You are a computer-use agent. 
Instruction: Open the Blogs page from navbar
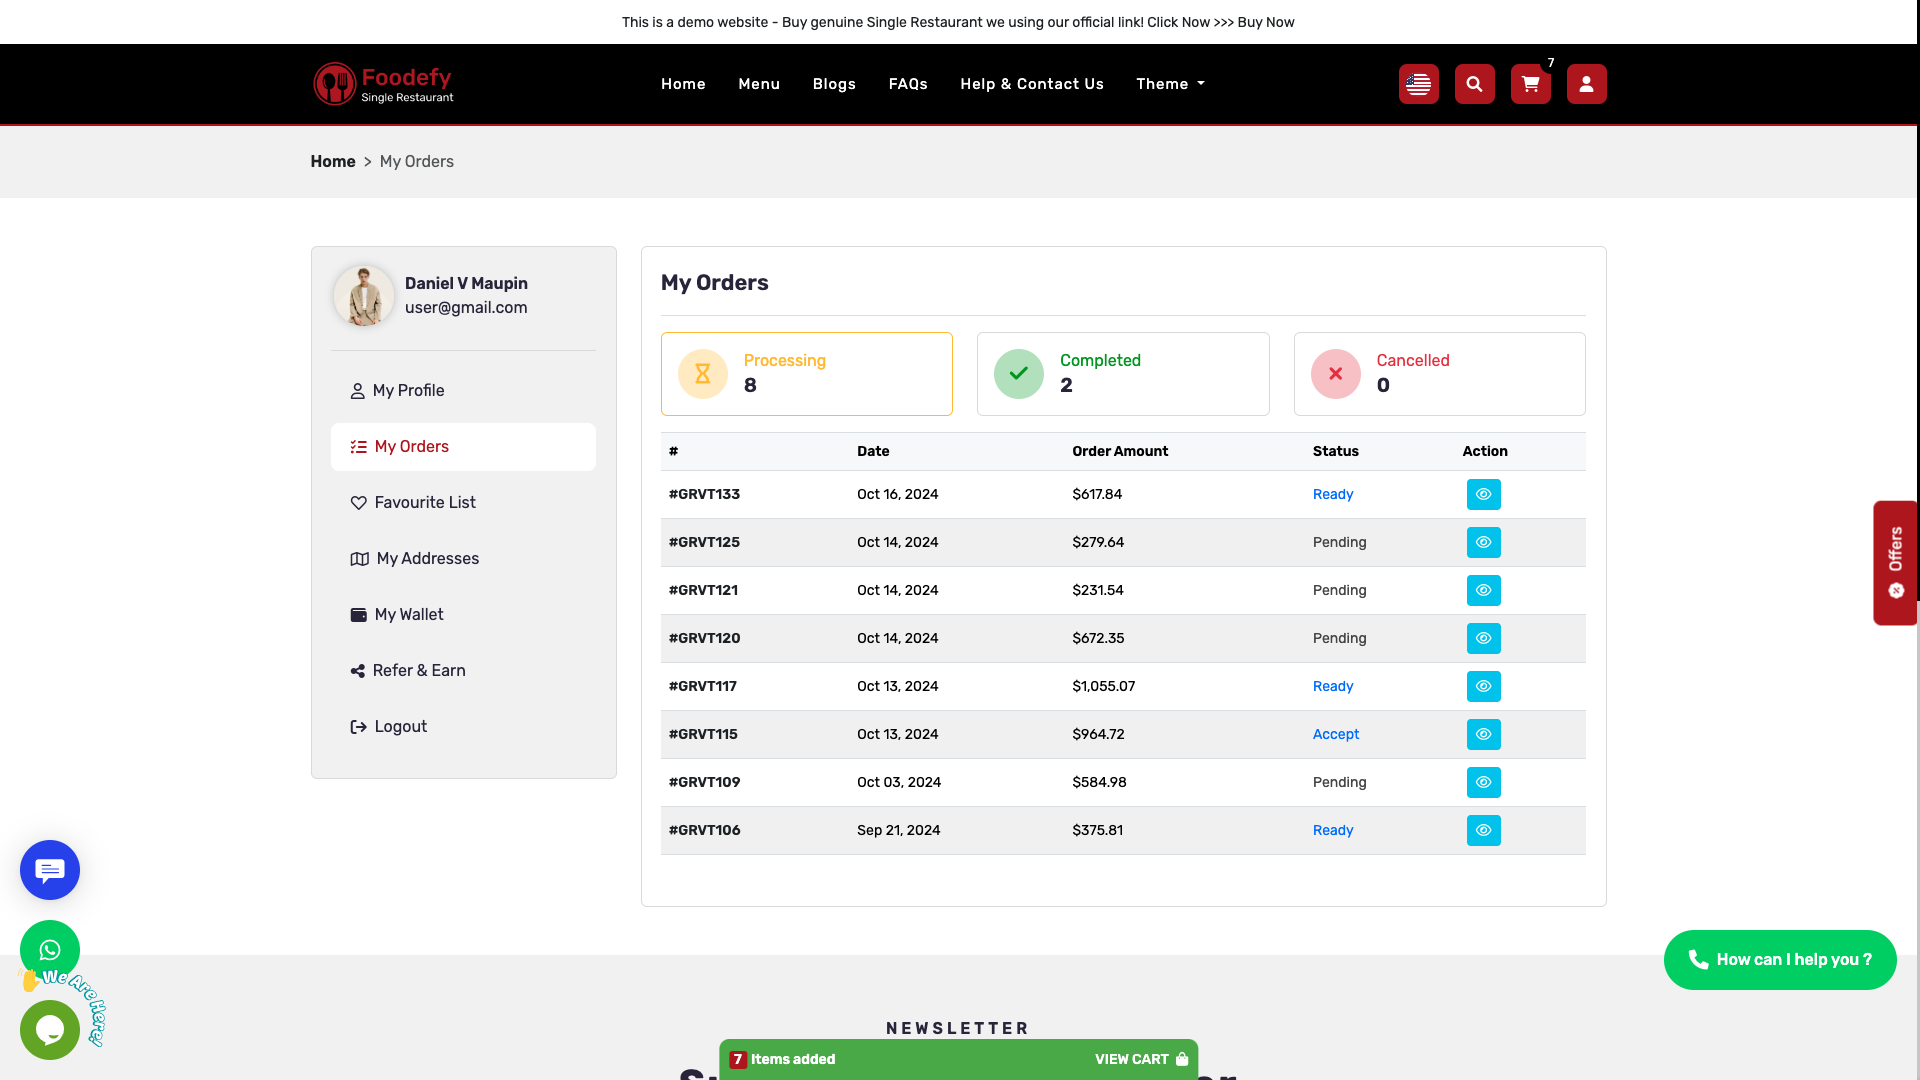tap(834, 84)
